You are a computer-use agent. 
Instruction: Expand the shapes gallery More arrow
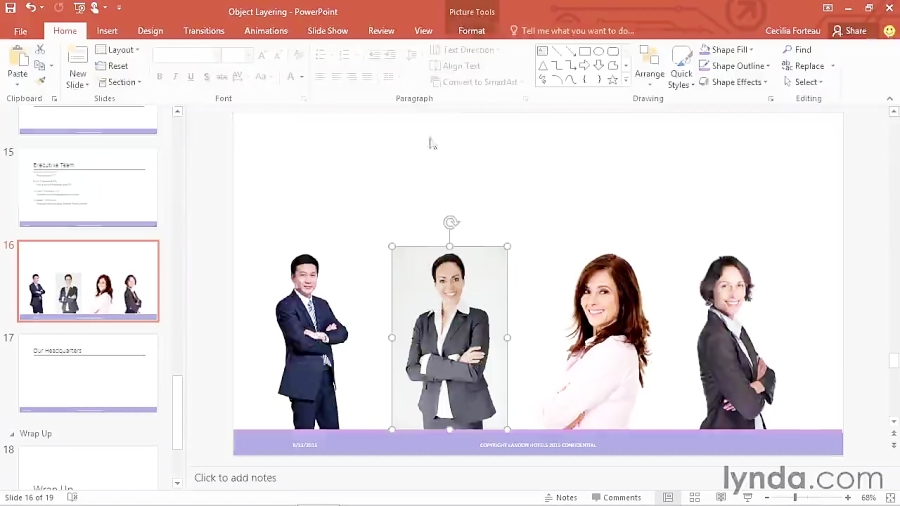(626, 80)
